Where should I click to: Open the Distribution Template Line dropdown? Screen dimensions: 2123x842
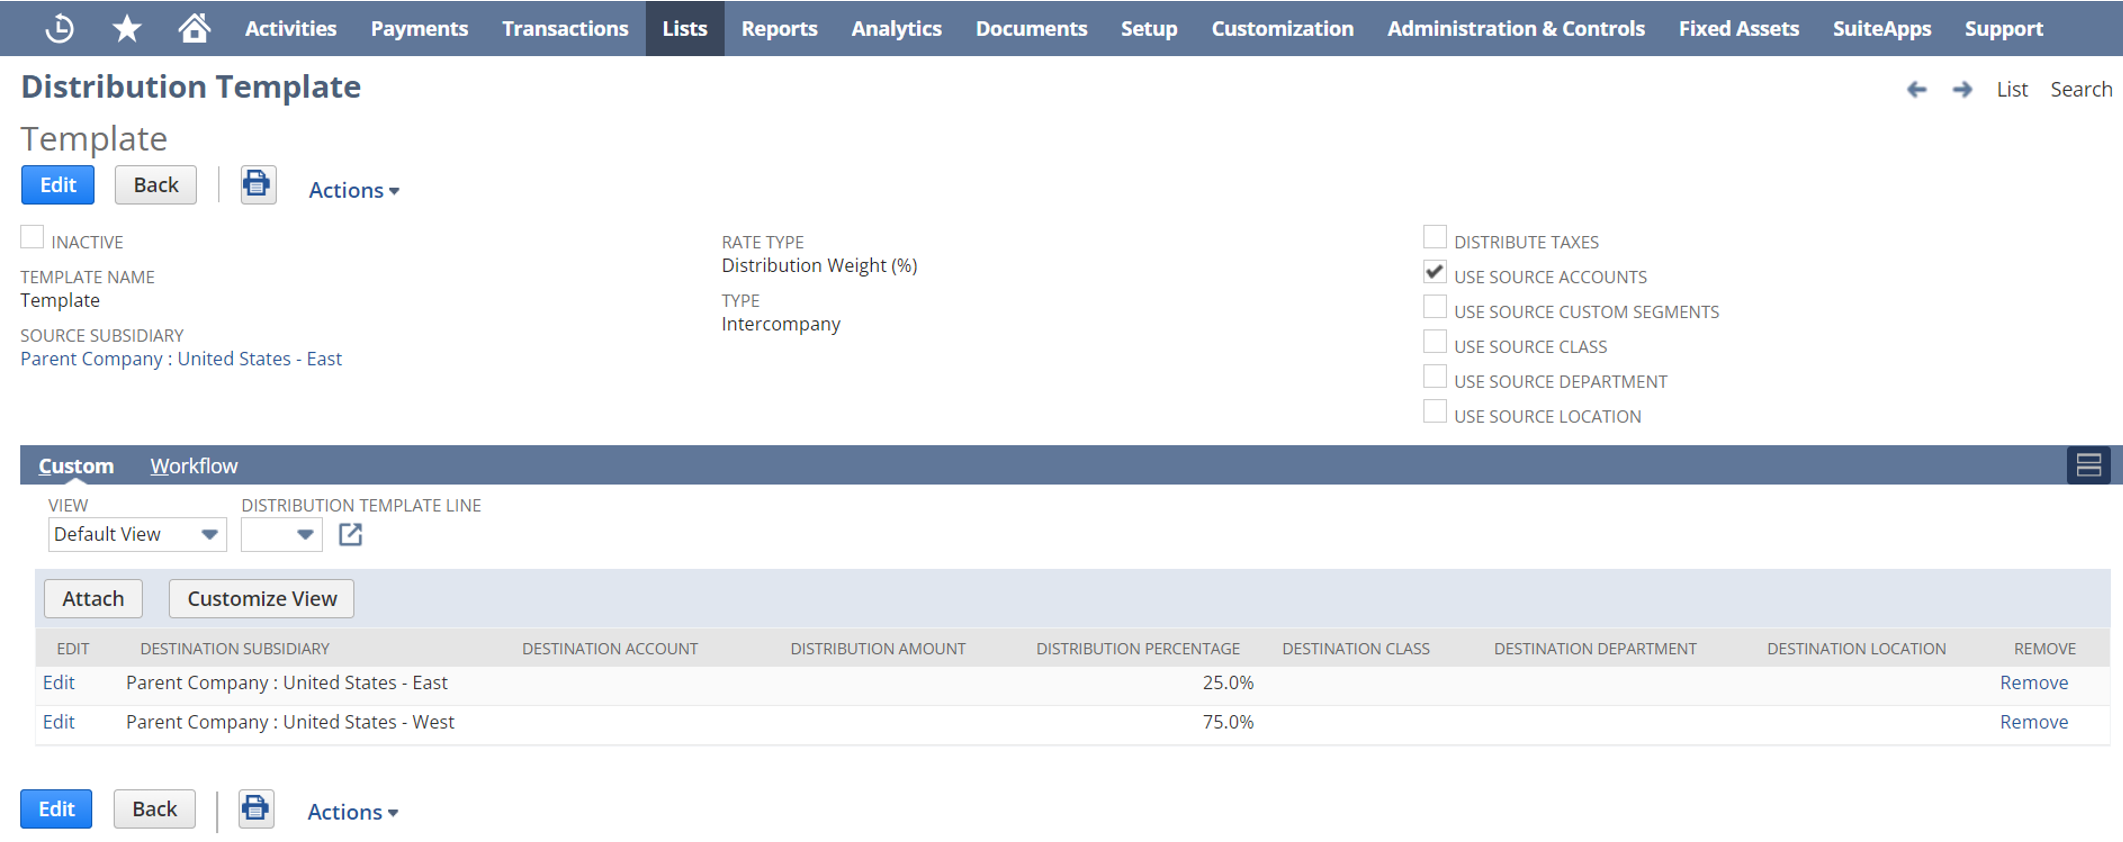[x=281, y=535]
